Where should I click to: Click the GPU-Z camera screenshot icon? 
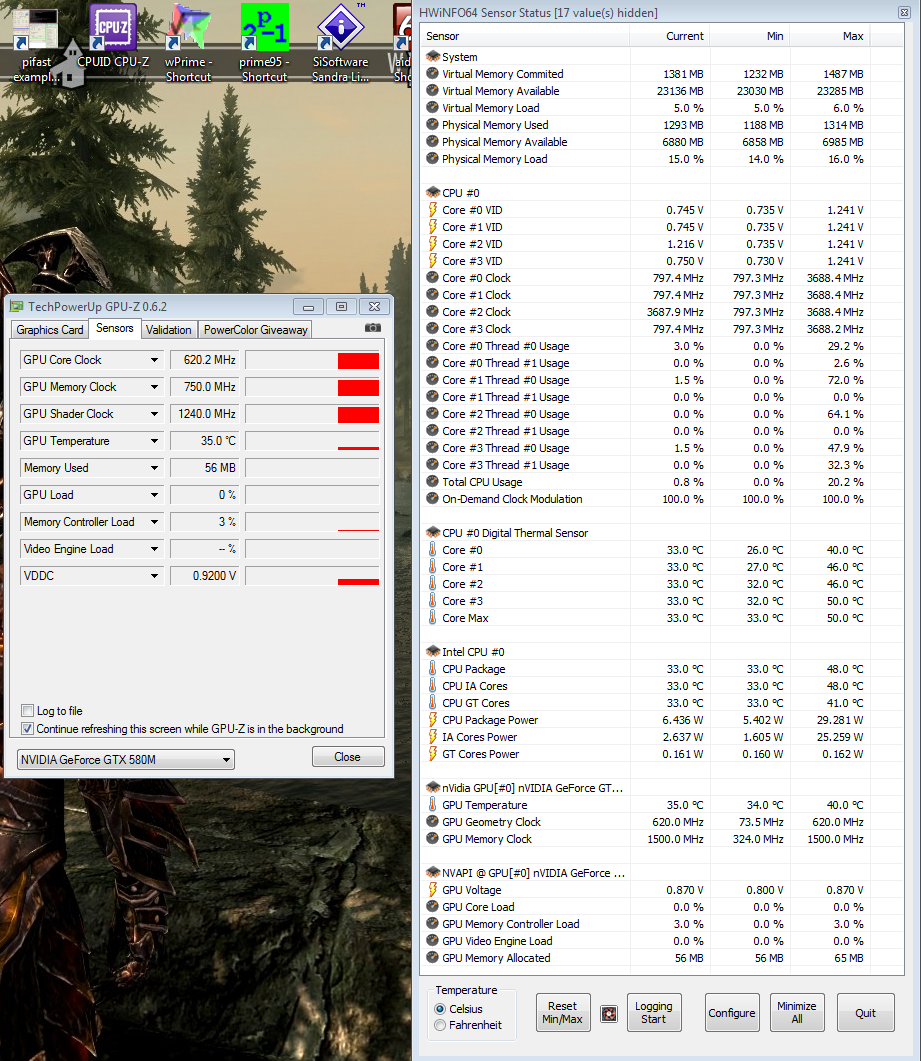[x=373, y=328]
